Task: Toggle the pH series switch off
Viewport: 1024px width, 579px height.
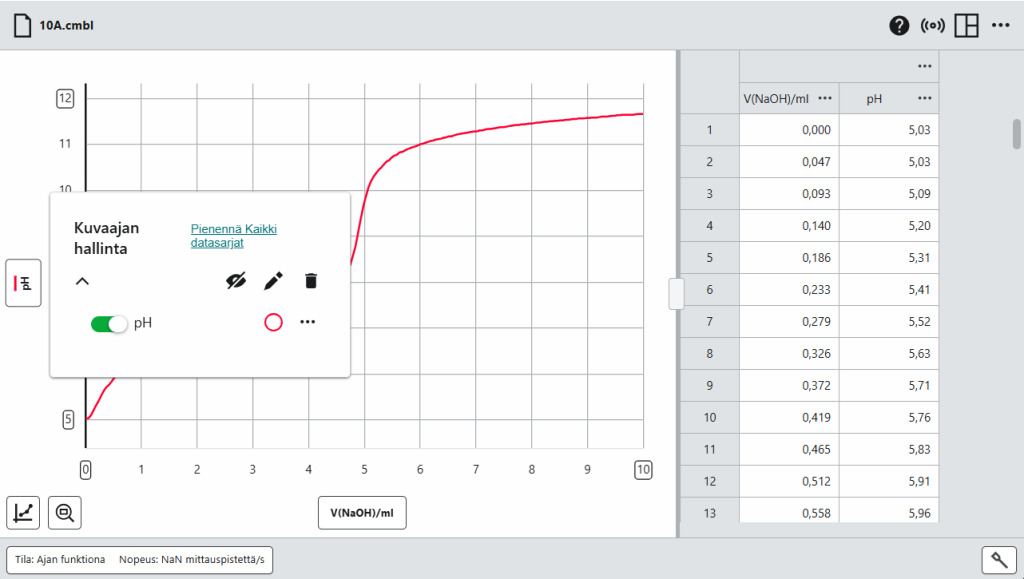Action: (109, 324)
